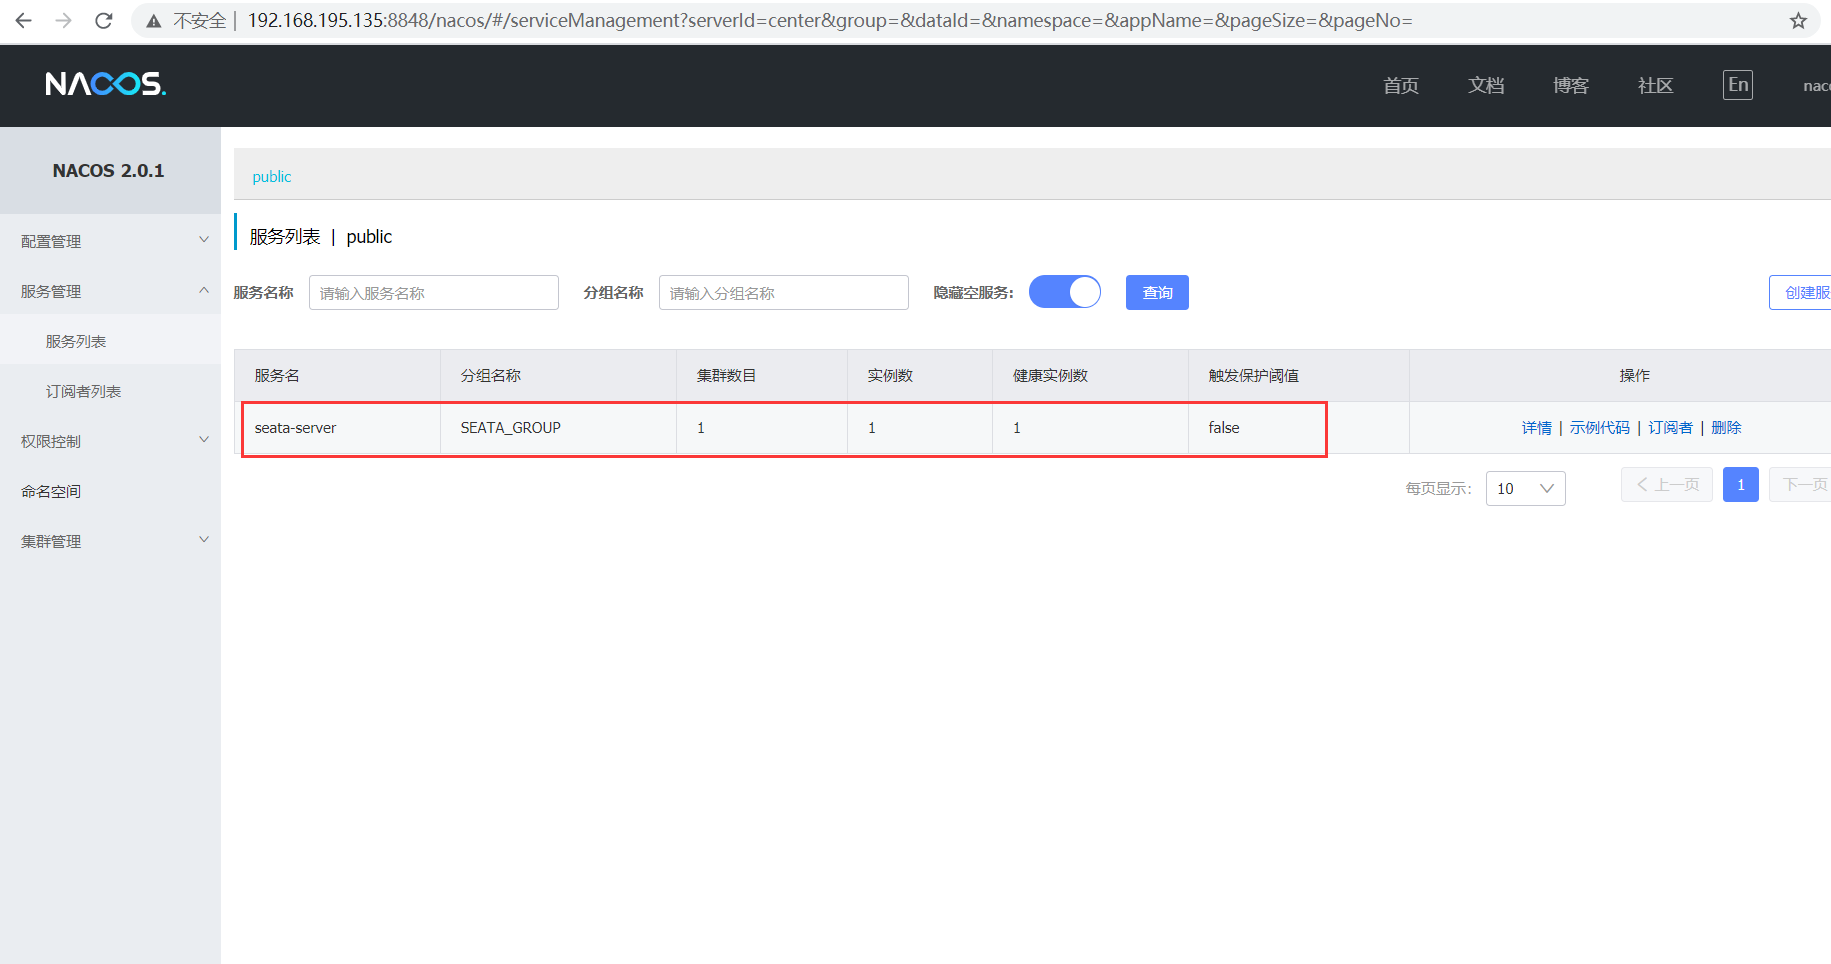Click the 创建服务 button
Image resolution: width=1831 pixels, height=964 pixels.
click(1800, 292)
